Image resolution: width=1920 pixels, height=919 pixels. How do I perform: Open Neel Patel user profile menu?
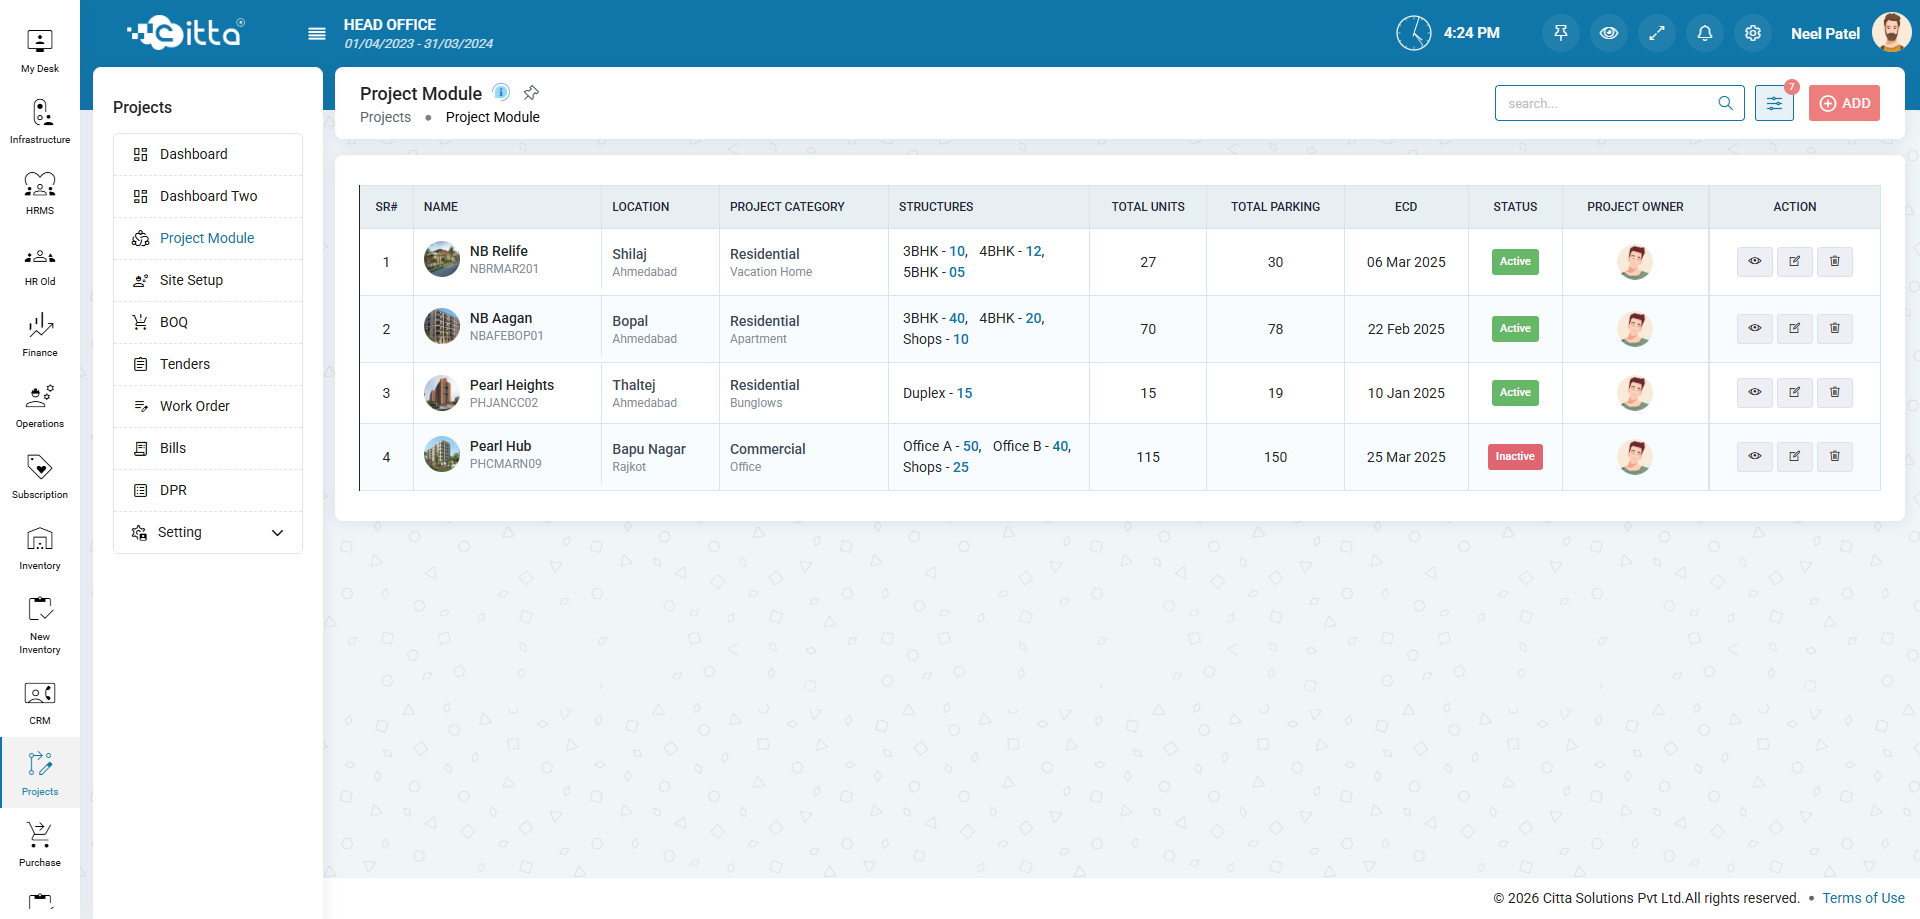(x=1850, y=33)
